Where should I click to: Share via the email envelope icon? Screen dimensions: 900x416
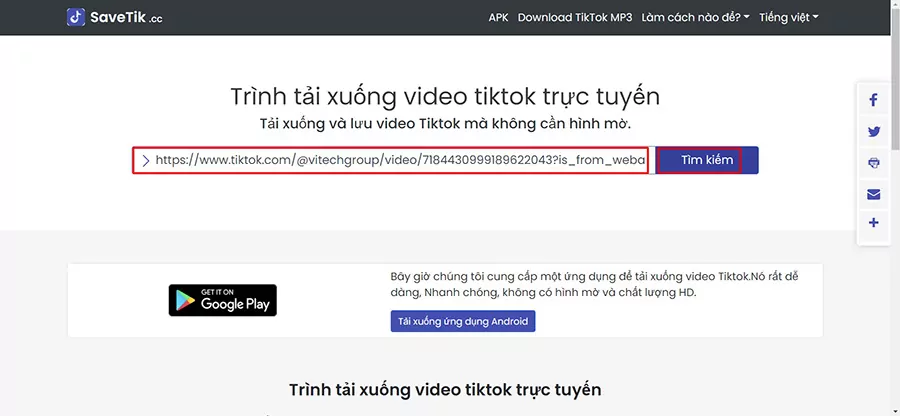[x=874, y=195]
